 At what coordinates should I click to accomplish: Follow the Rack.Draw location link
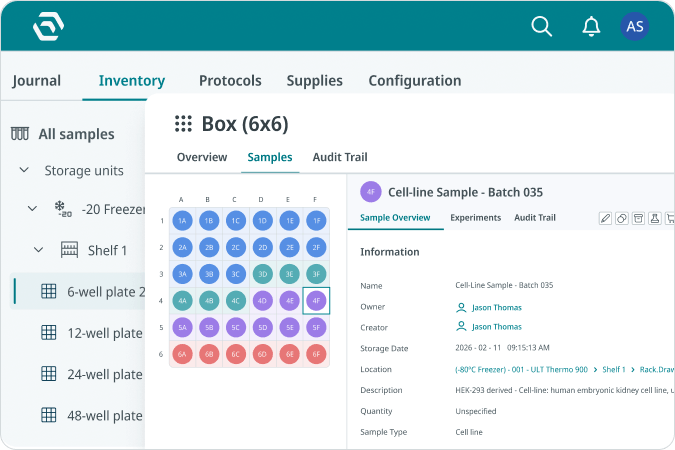[656, 369]
